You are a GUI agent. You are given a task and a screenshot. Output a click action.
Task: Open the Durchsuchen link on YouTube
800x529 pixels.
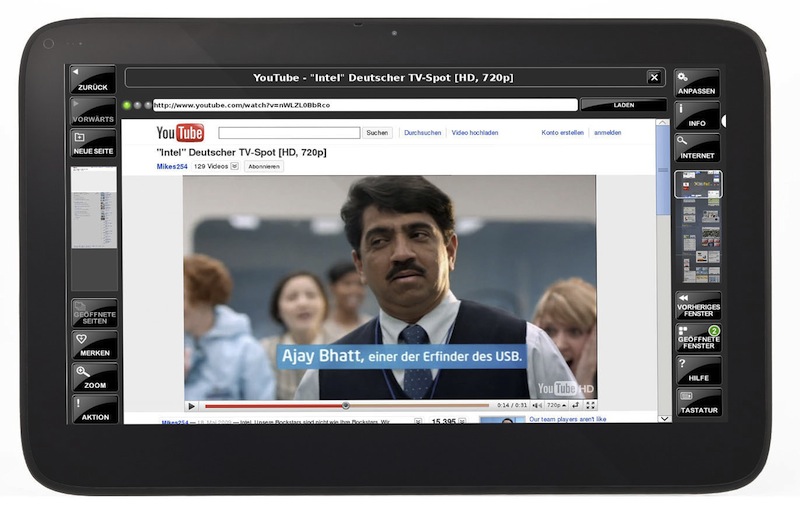point(422,132)
